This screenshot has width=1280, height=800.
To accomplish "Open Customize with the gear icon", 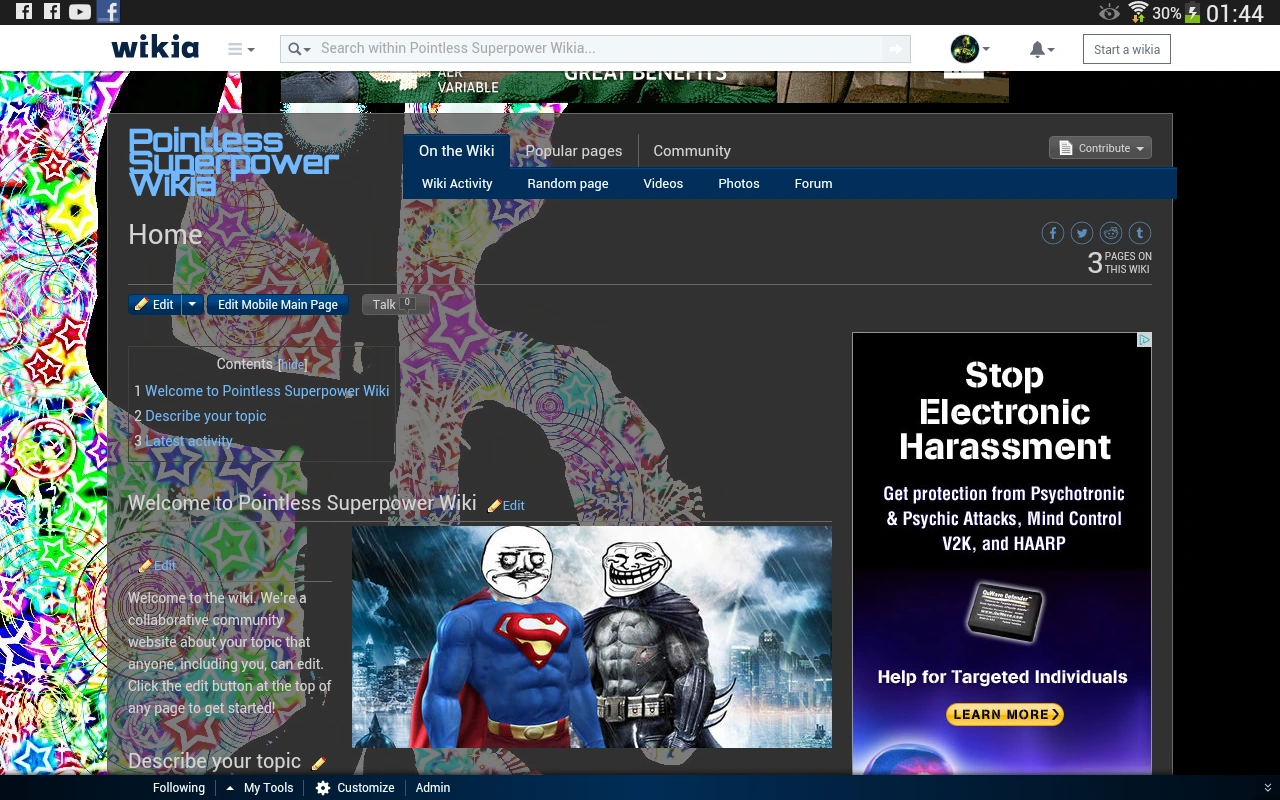I will [355, 788].
